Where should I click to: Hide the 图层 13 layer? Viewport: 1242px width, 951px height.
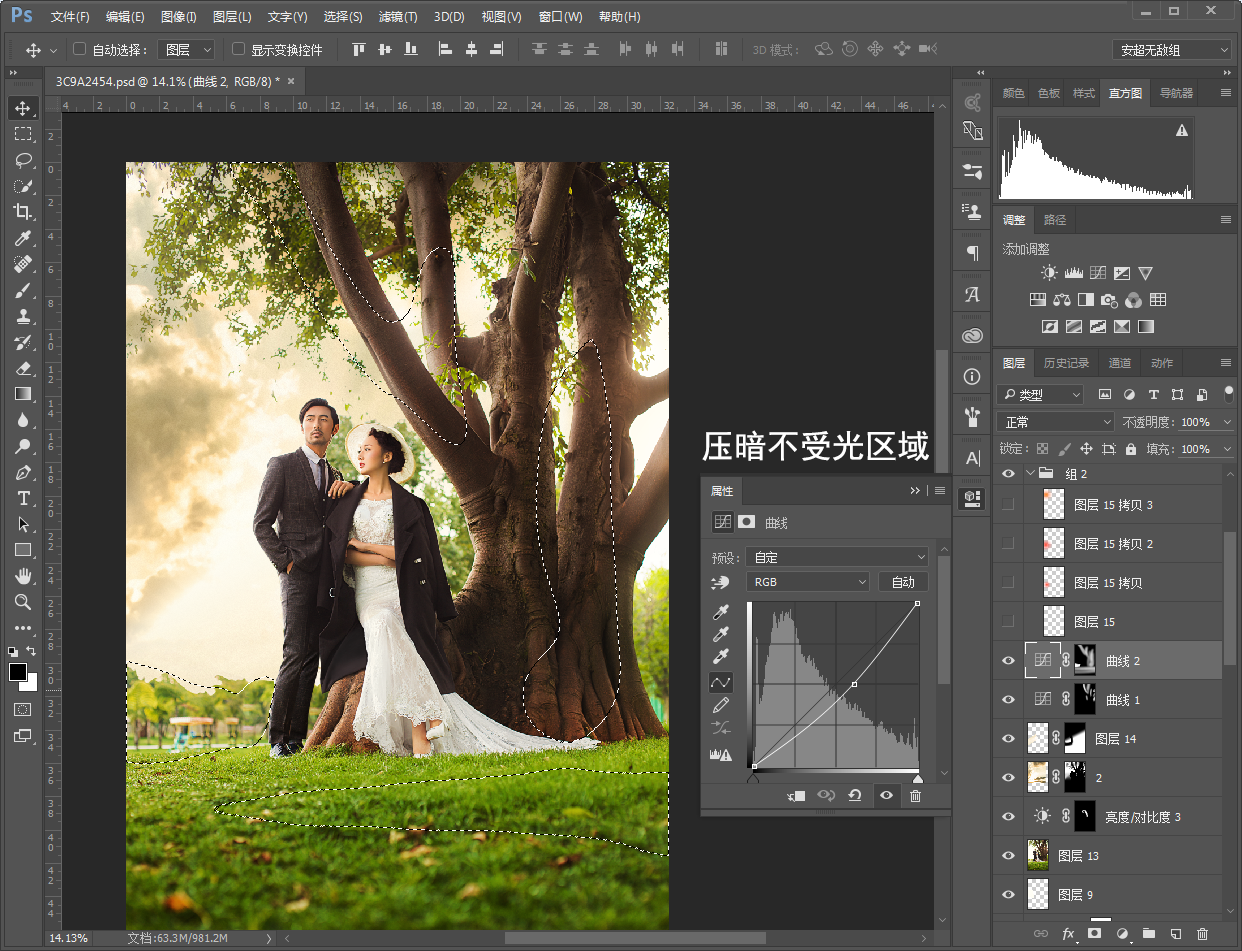(1008, 855)
